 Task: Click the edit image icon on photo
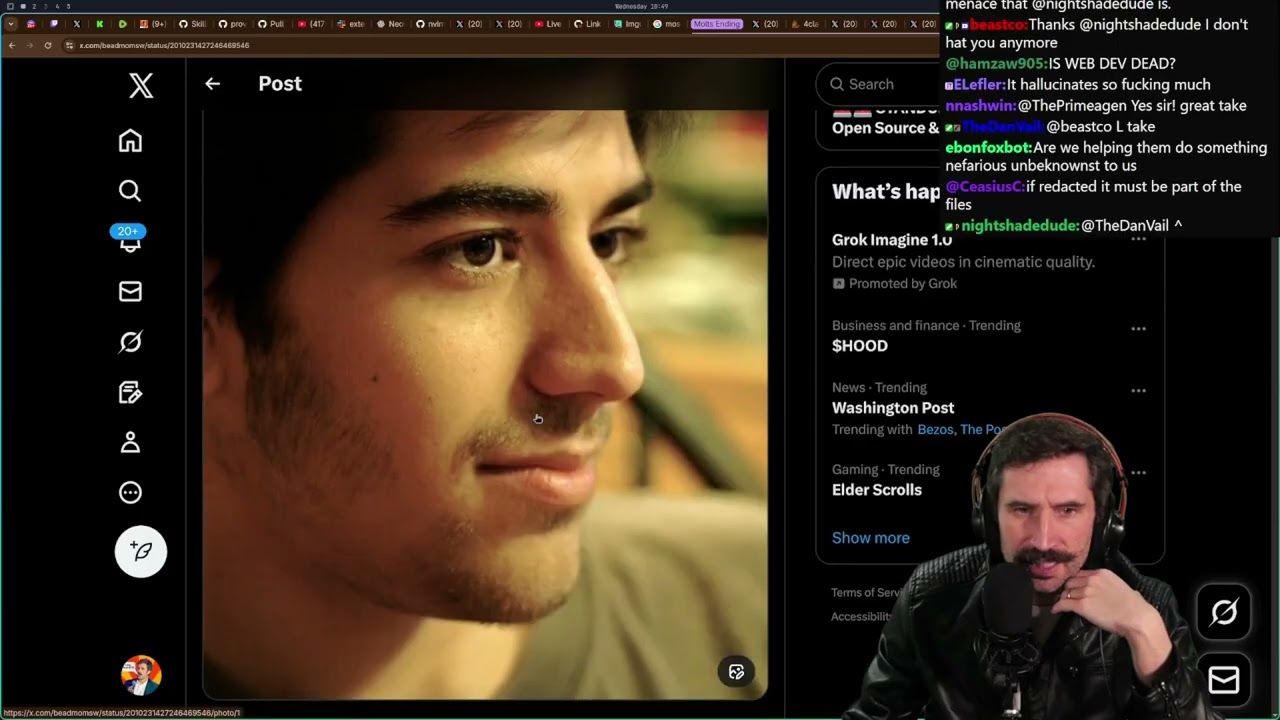pyautogui.click(x=737, y=672)
